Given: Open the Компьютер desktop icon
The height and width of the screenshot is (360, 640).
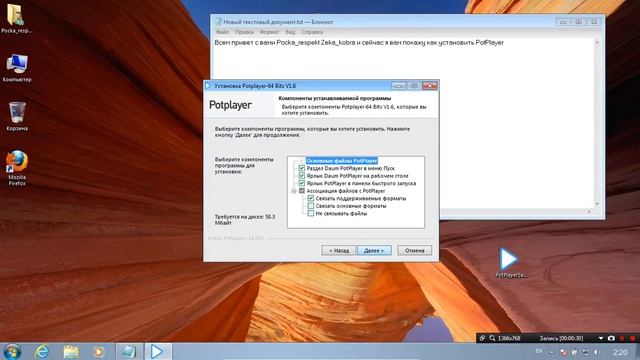Looking at the screenshot, I should click(17, 68).
